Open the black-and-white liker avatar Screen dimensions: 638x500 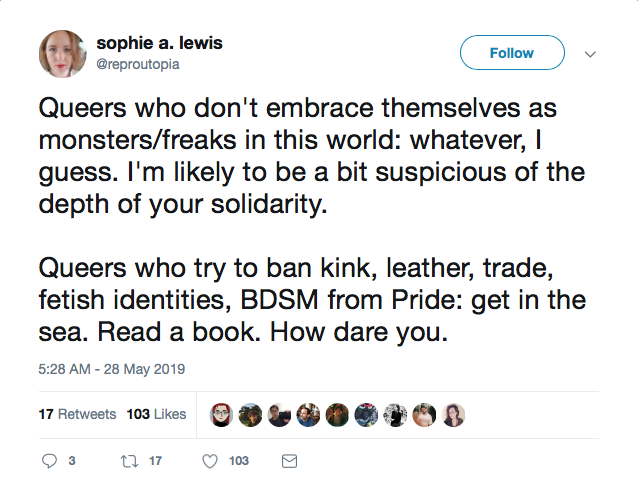pyautogui.click(x=395, y=415)
